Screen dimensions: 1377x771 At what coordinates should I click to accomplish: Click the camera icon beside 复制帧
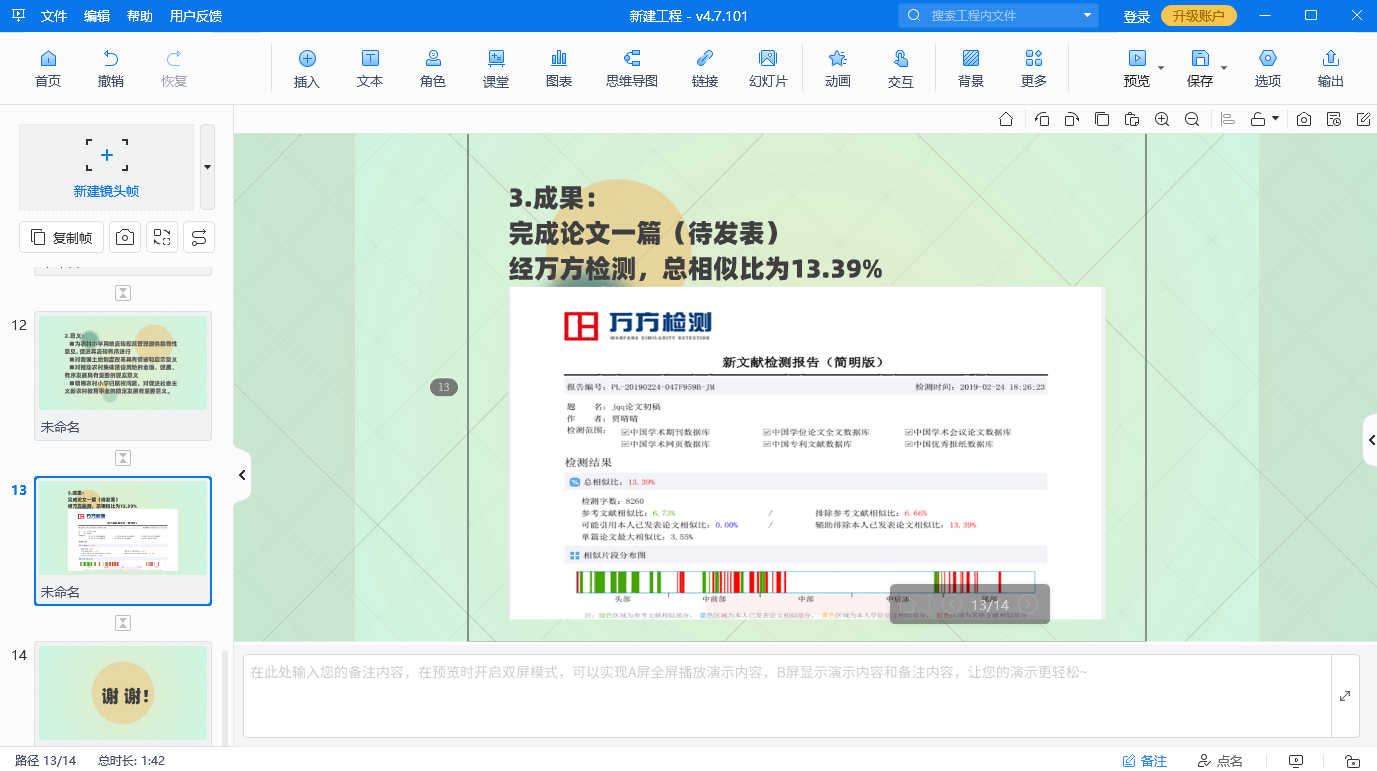pos(125,237)
